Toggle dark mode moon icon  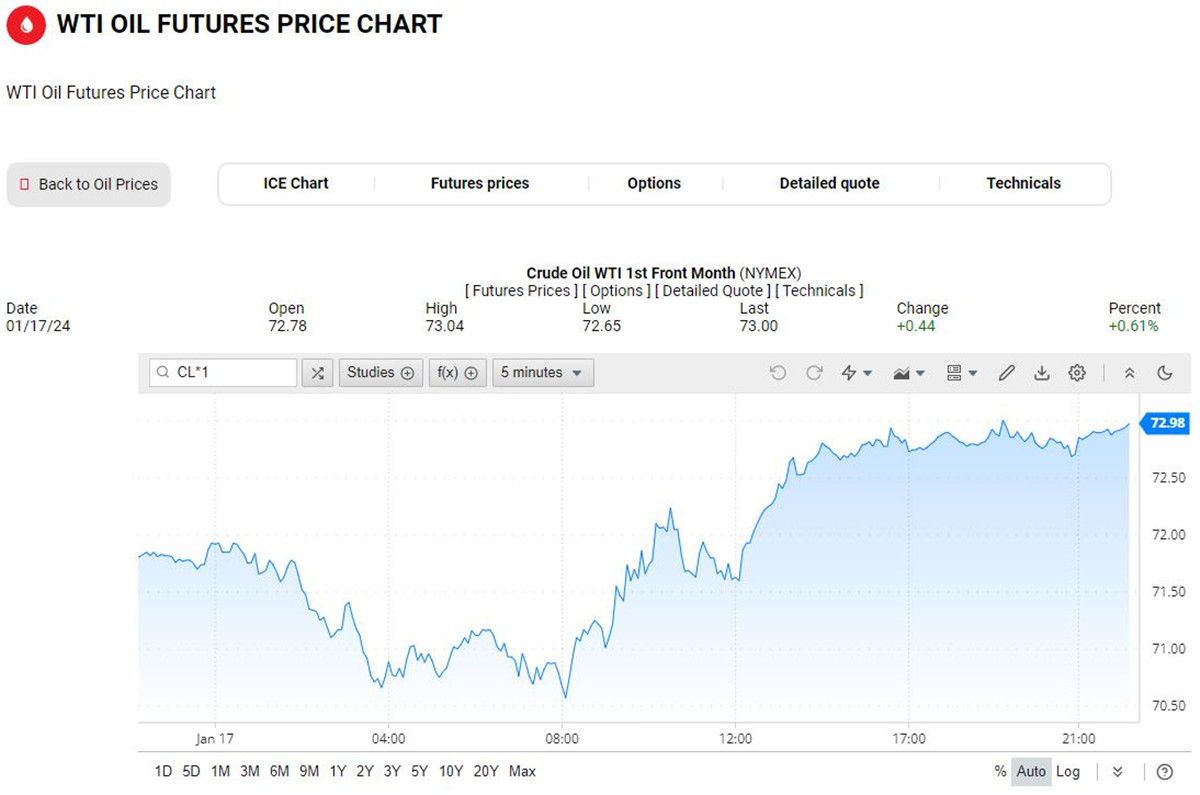coord(1165,373)
